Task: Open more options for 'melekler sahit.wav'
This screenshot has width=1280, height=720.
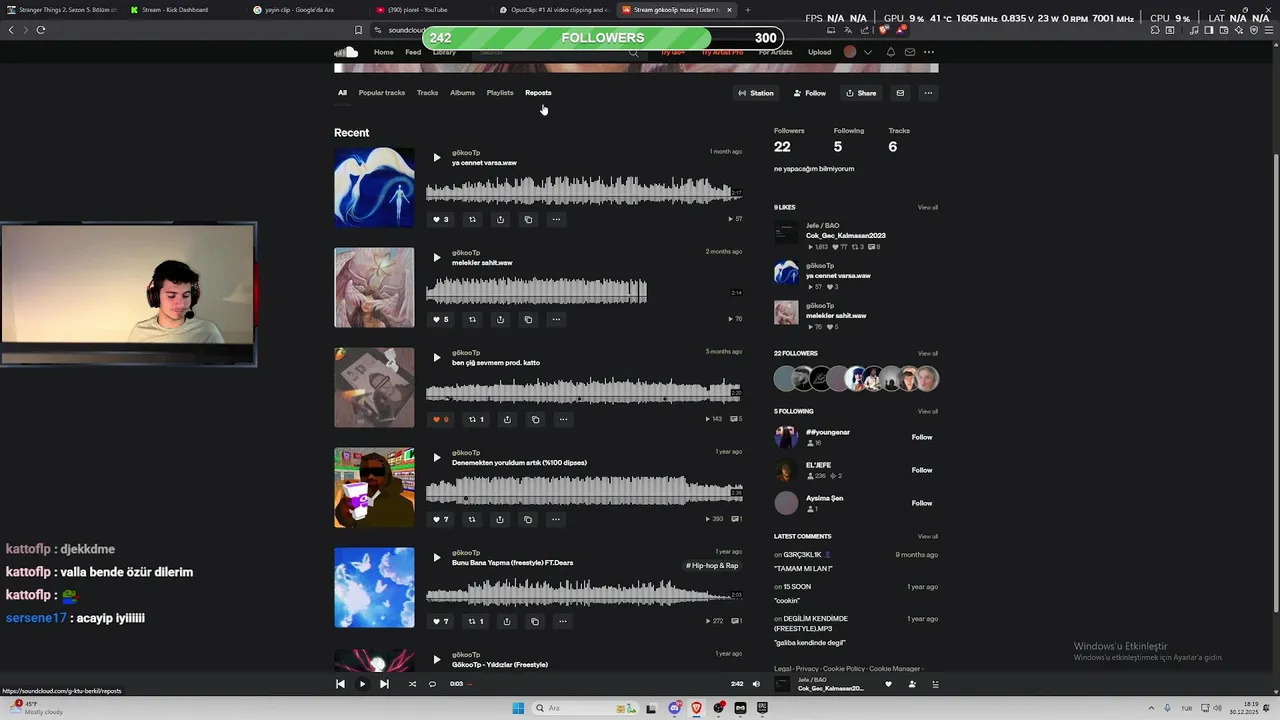Action: click(556, 319)
